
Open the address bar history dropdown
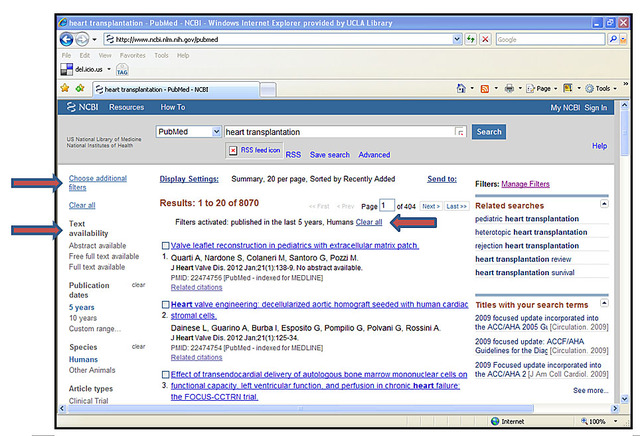[457, 39]
